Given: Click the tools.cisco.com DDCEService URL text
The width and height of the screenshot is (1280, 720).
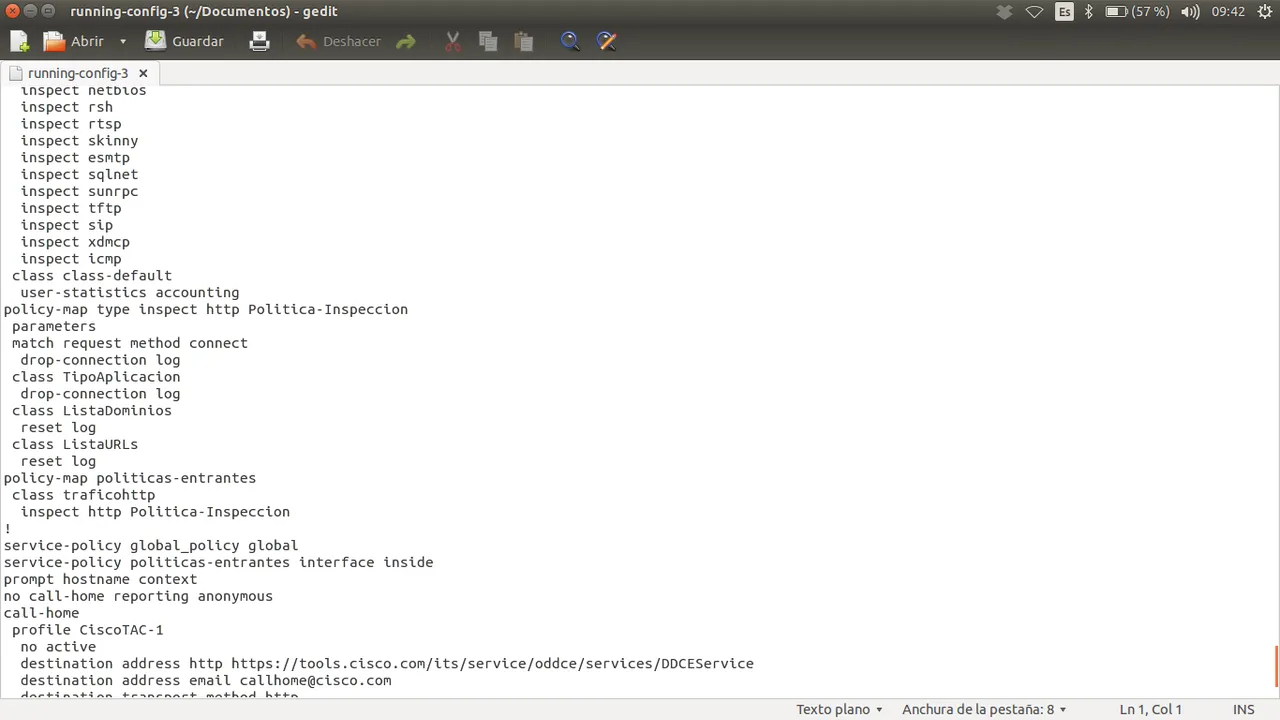Looking at the screenshot, I should pyautogui.click(x=492, y=663).
